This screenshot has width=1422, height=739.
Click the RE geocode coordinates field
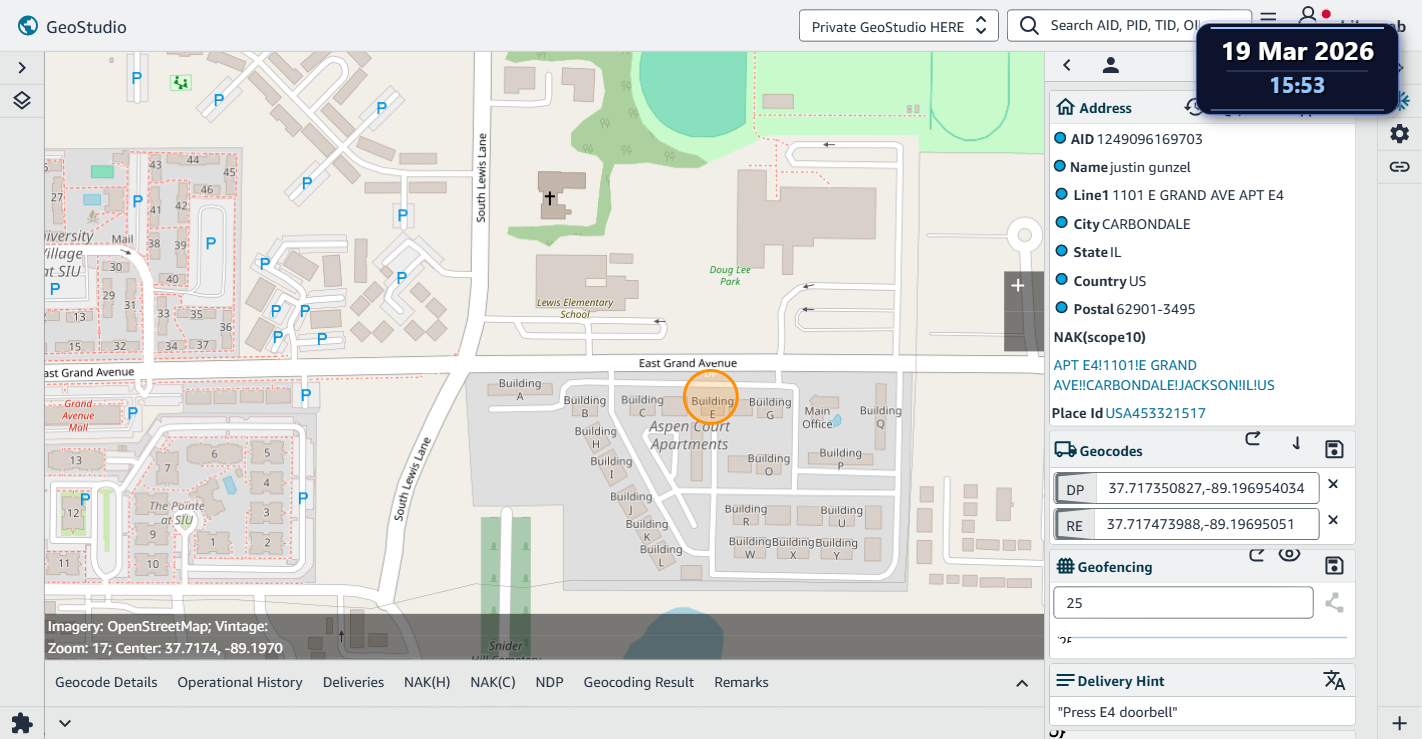(x=1207, y=524)
